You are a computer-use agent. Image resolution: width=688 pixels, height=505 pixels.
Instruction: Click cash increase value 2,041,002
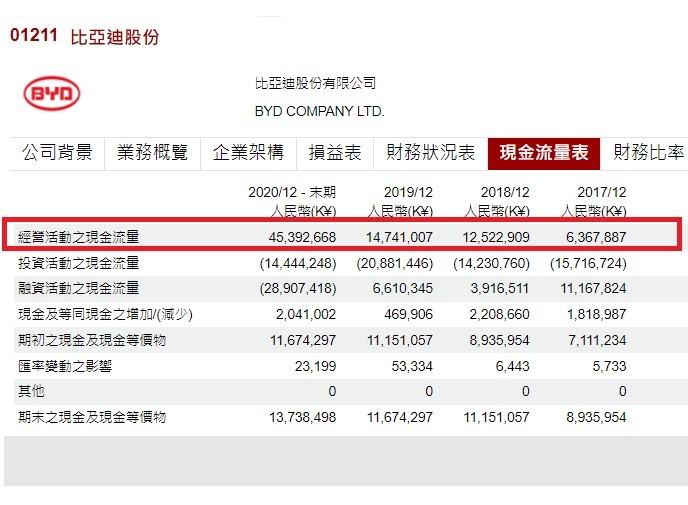pyautogui.click(x=306, y=315)
